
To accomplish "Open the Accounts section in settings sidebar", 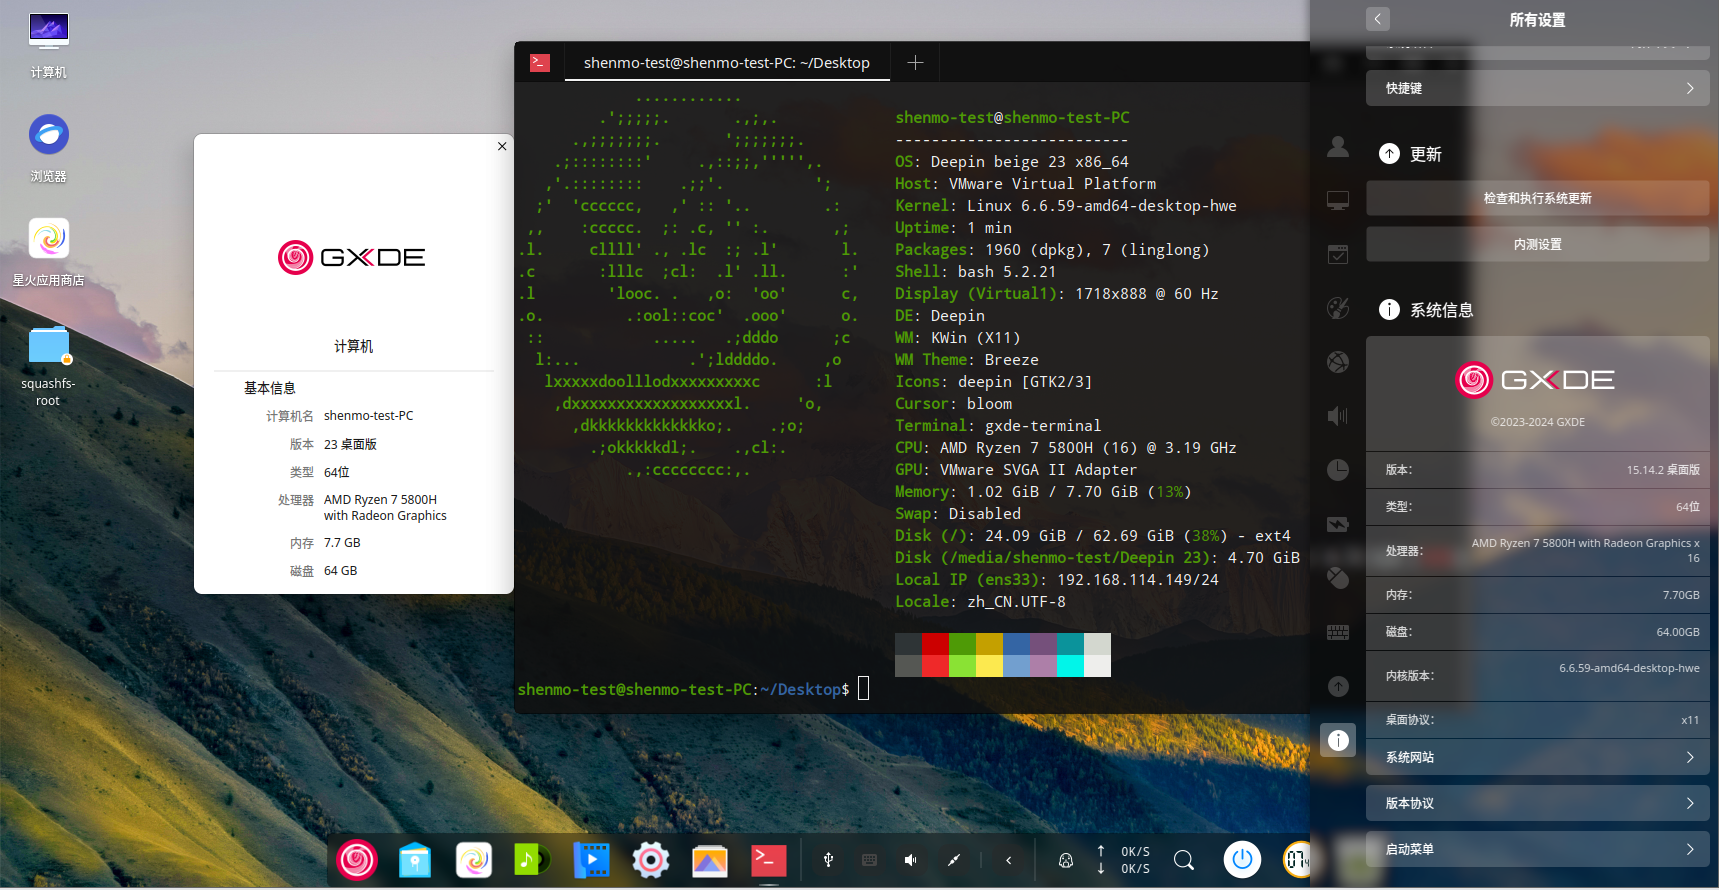I will pyautogui.click(x=1338, y=147).
